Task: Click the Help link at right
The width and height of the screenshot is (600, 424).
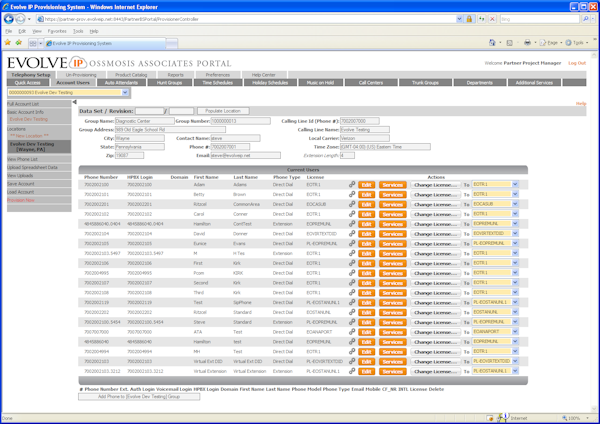Action: [x=581, y=103]
